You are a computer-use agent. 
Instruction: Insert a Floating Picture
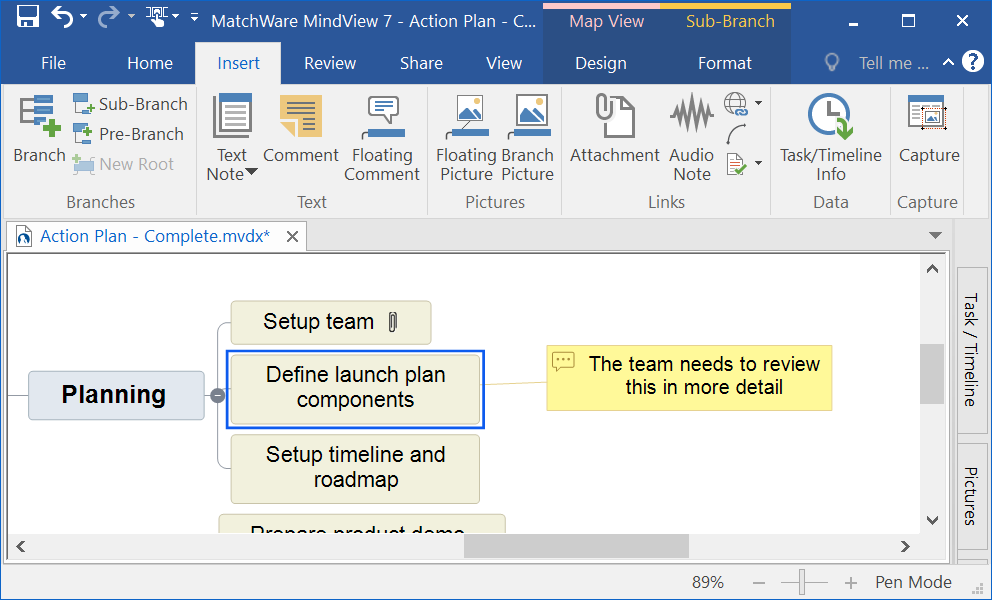[x=466, y=138]
